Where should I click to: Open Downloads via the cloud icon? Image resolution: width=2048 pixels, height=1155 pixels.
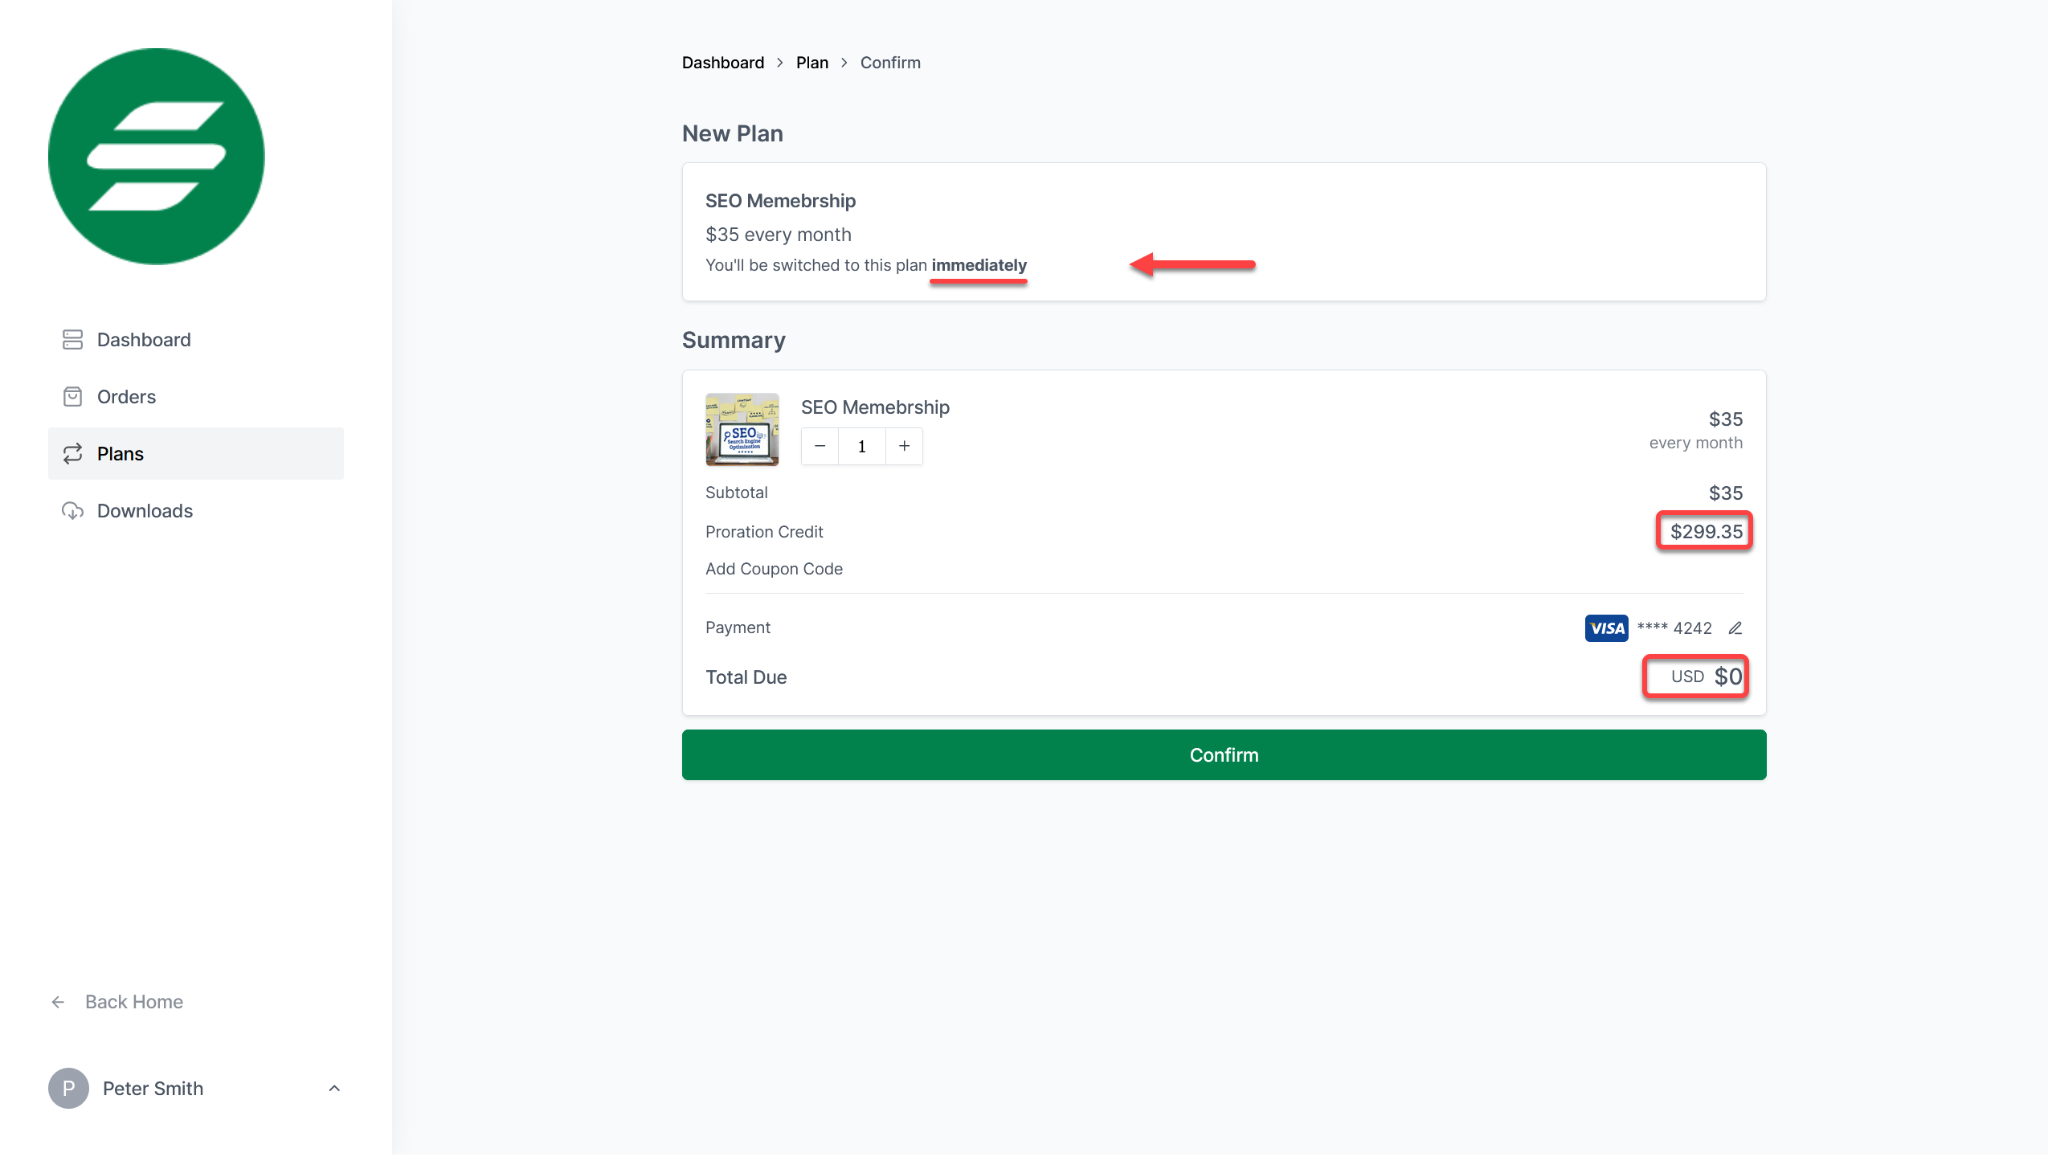[71, 510]
